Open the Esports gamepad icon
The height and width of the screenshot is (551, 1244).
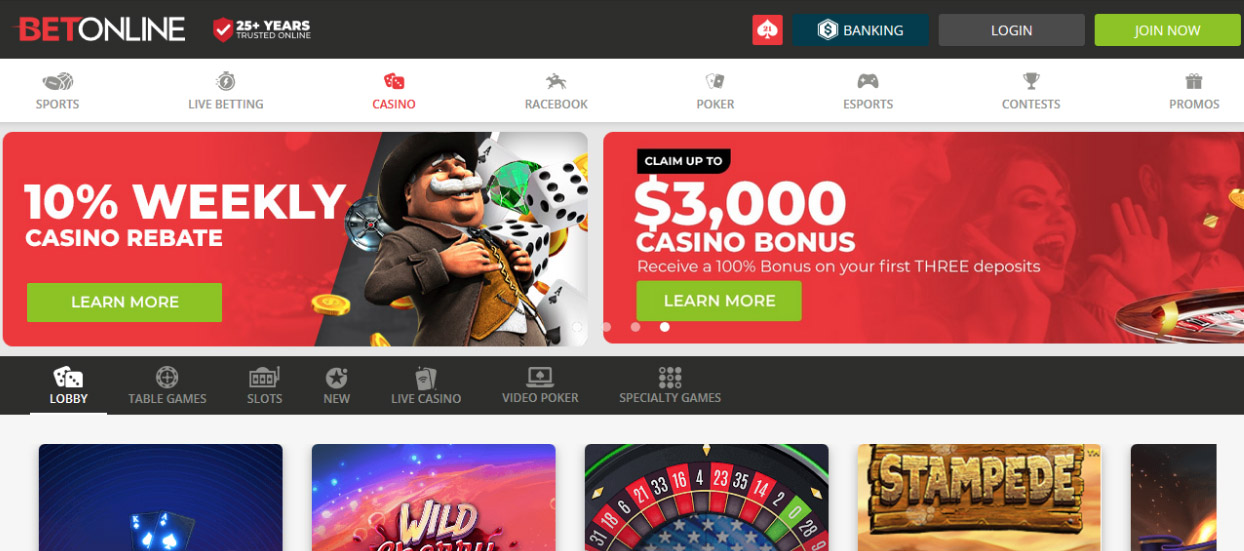[867, 82]
